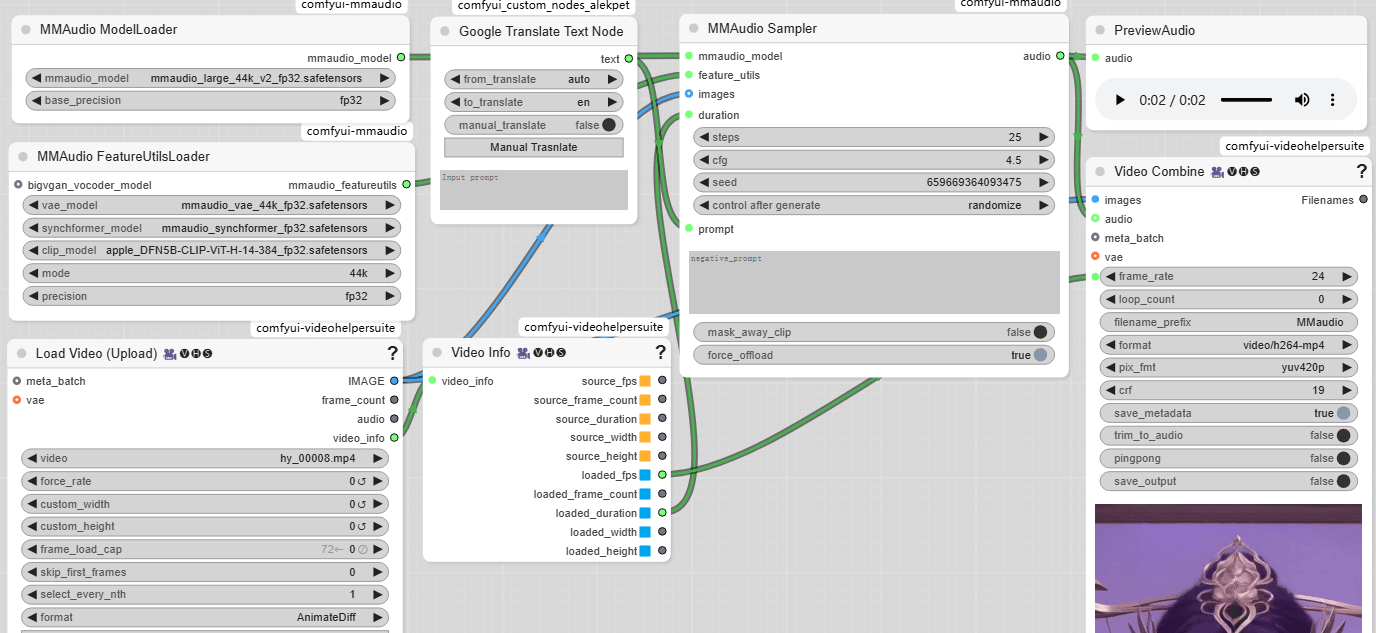Collapse the MMAudio ModelLoader node via its title dot
1376x633 pixels.
point(26,30)
